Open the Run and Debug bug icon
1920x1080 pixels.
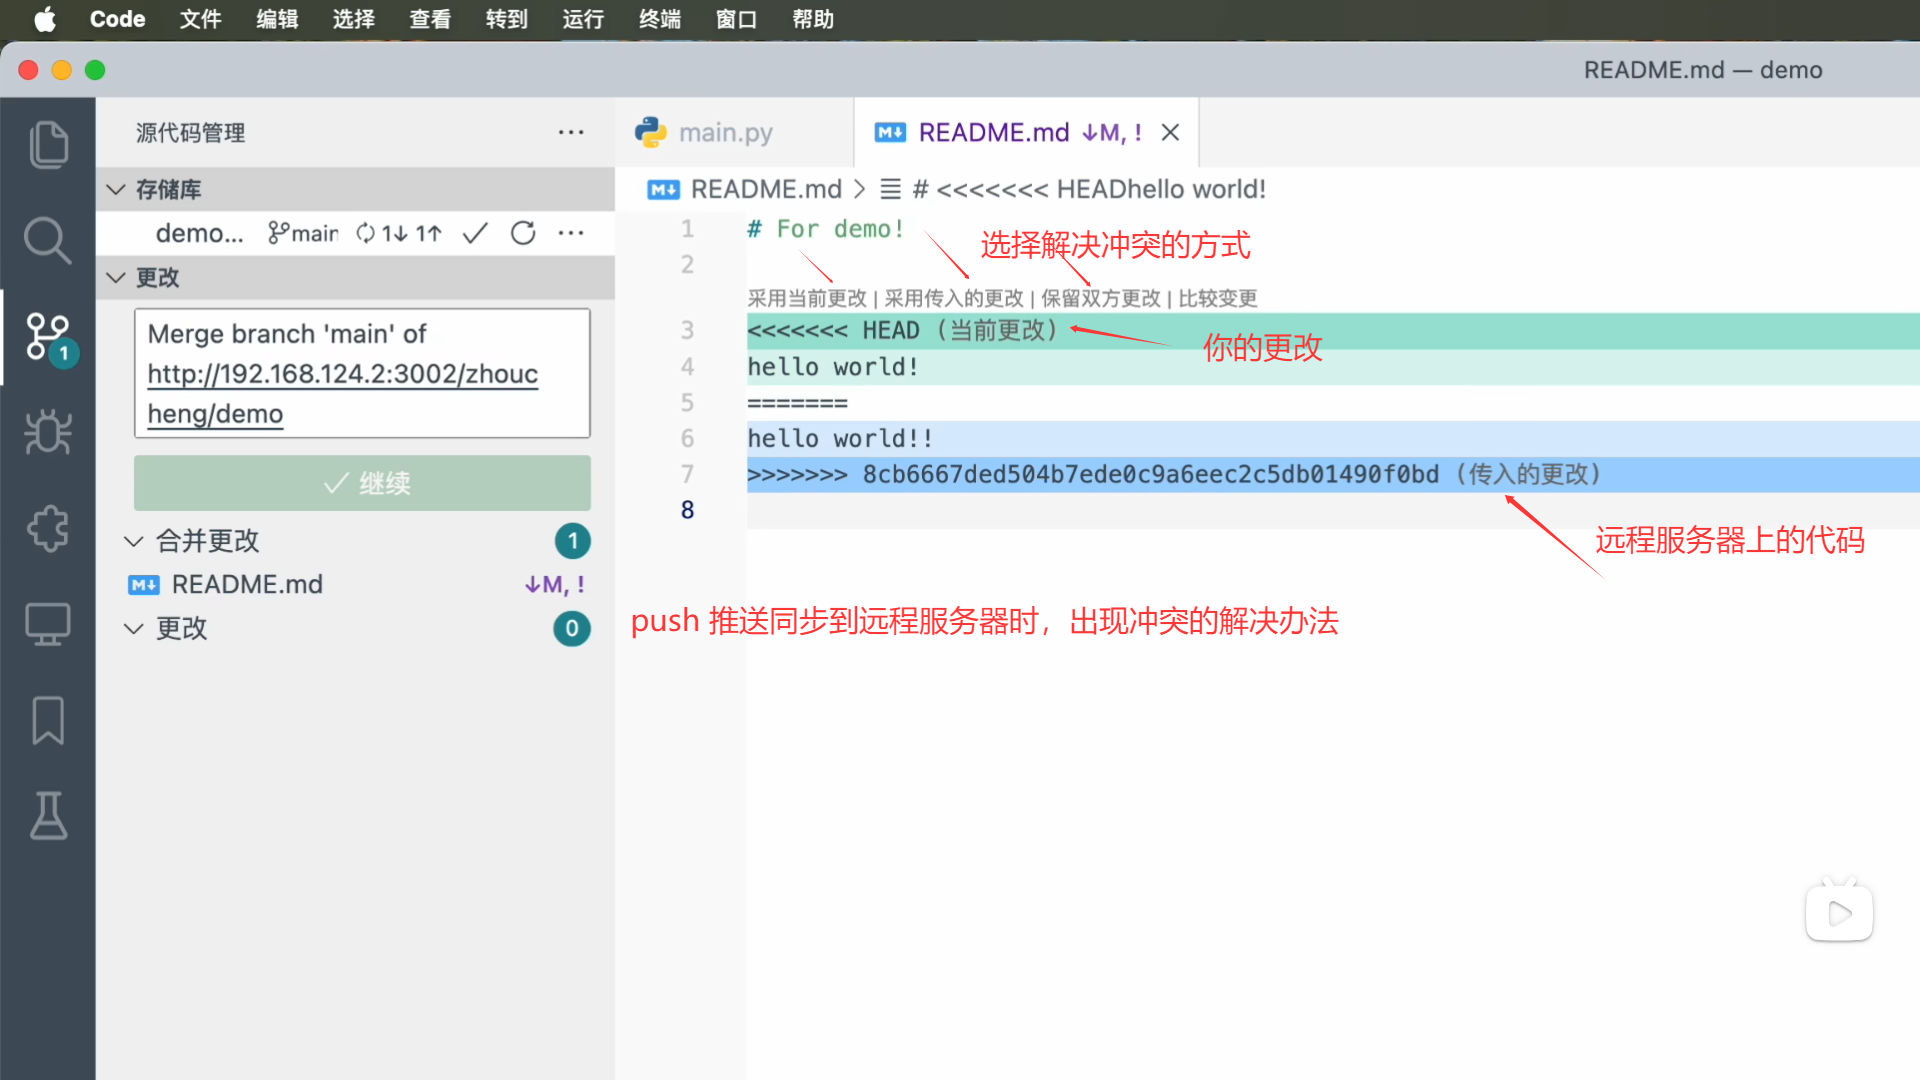(48, 432)
